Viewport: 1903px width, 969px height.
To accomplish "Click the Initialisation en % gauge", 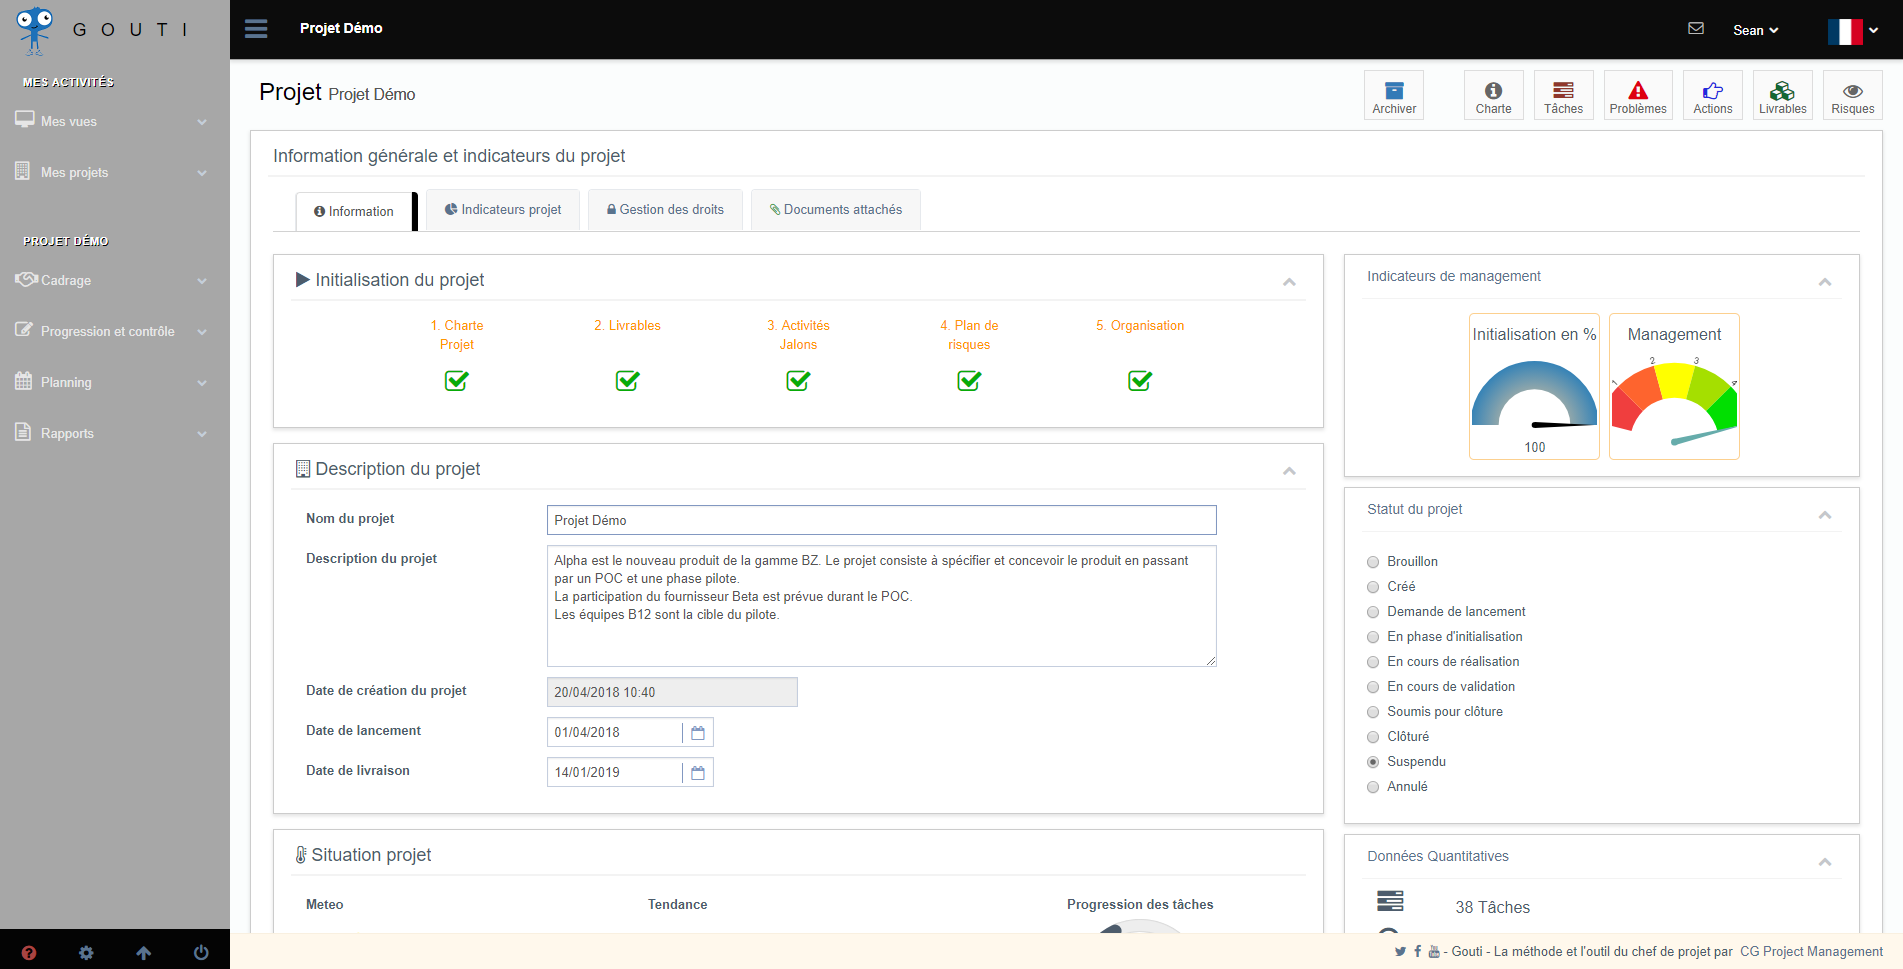I will [x=1534, y=387].
